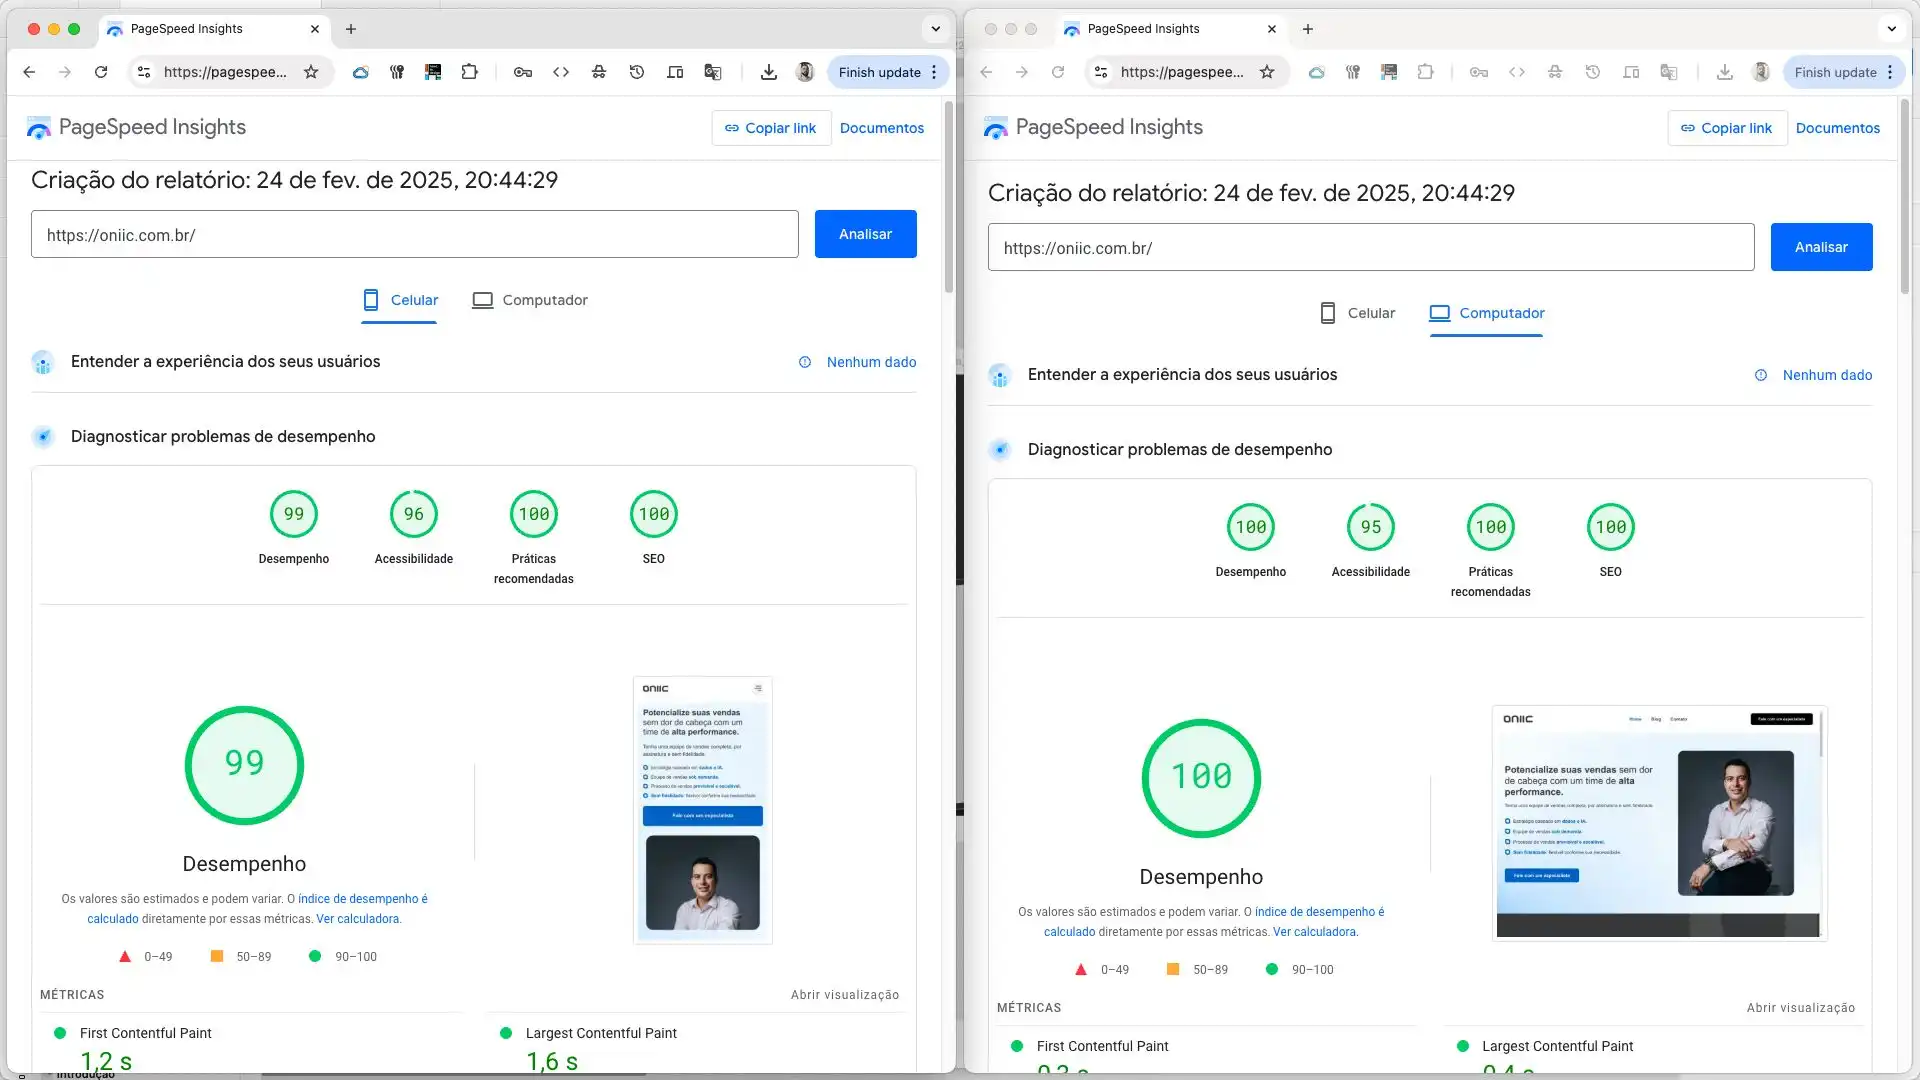Open Documentos link in left window
Screen dimensions: 1920x1080
point(881,128)
